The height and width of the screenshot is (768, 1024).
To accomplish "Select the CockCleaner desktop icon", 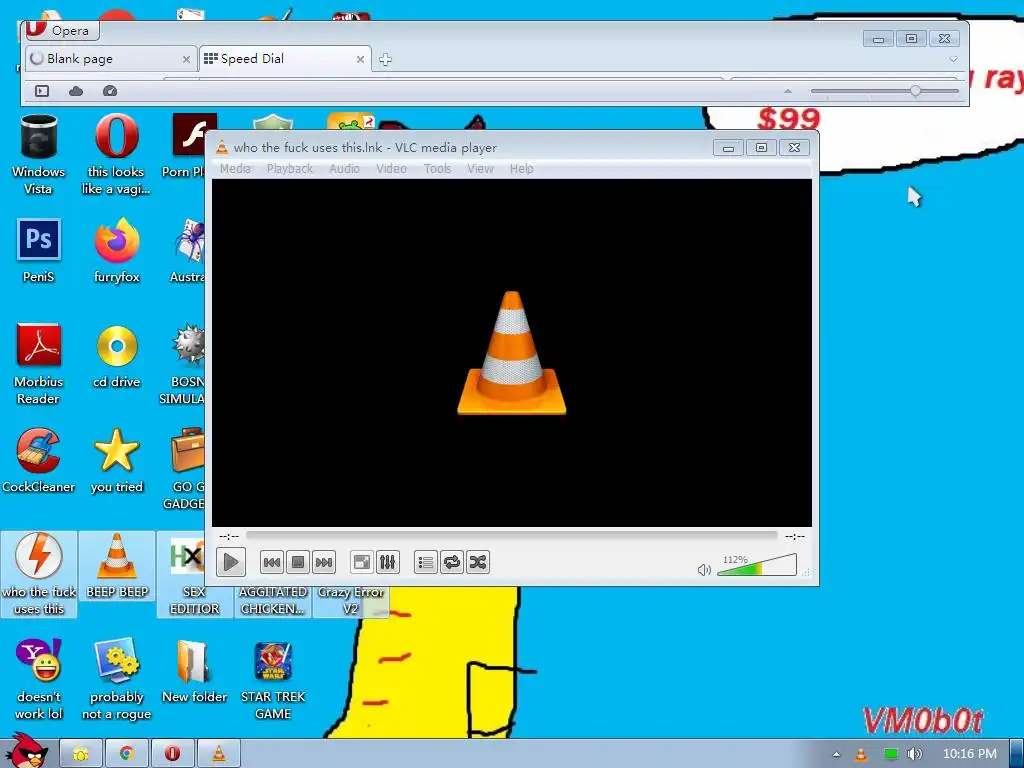I will tap(39, 460).
